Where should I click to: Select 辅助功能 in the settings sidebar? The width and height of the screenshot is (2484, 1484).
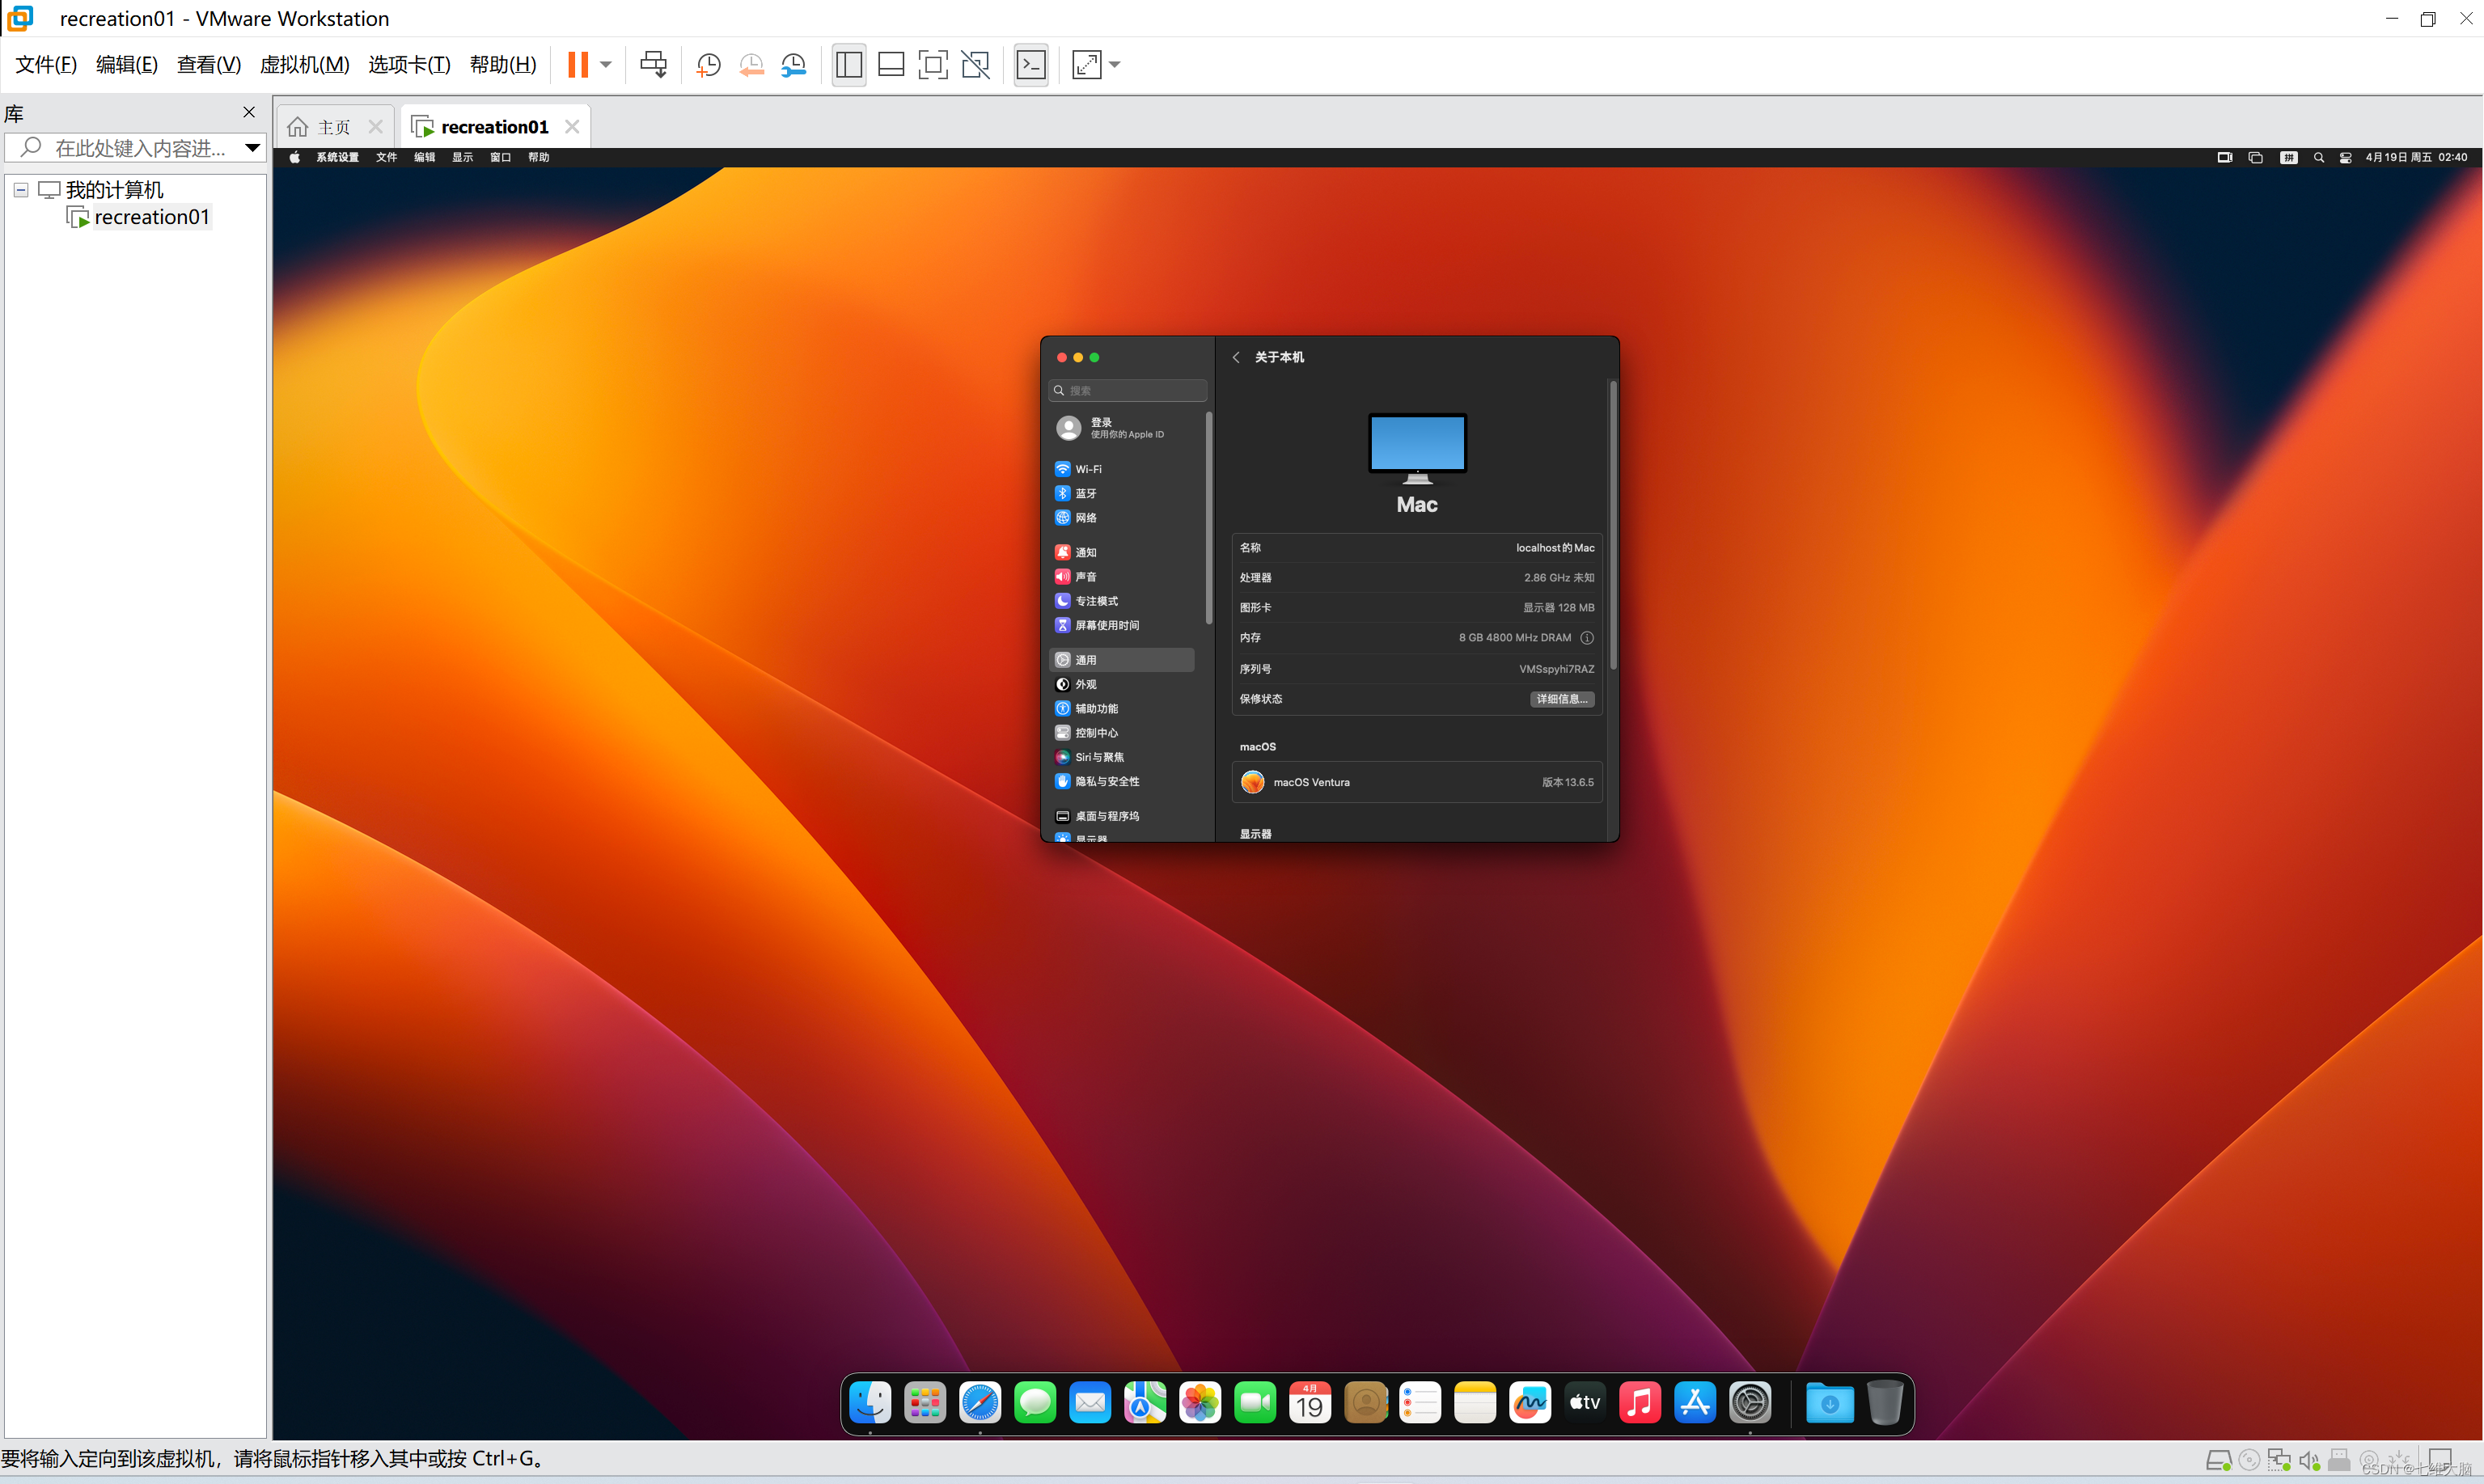click(x=1123, y=708)
